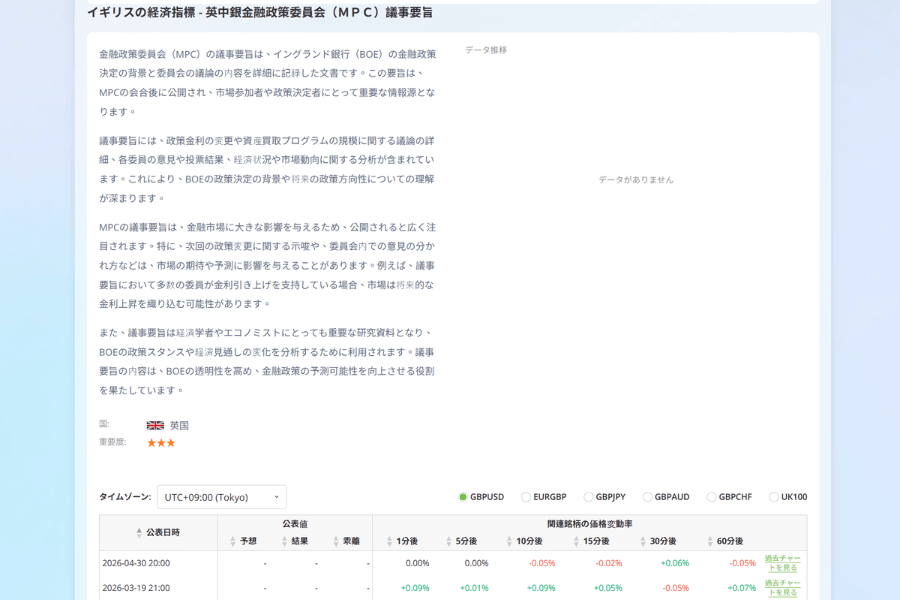Select the GBPJPY radio button

[588, 497]
